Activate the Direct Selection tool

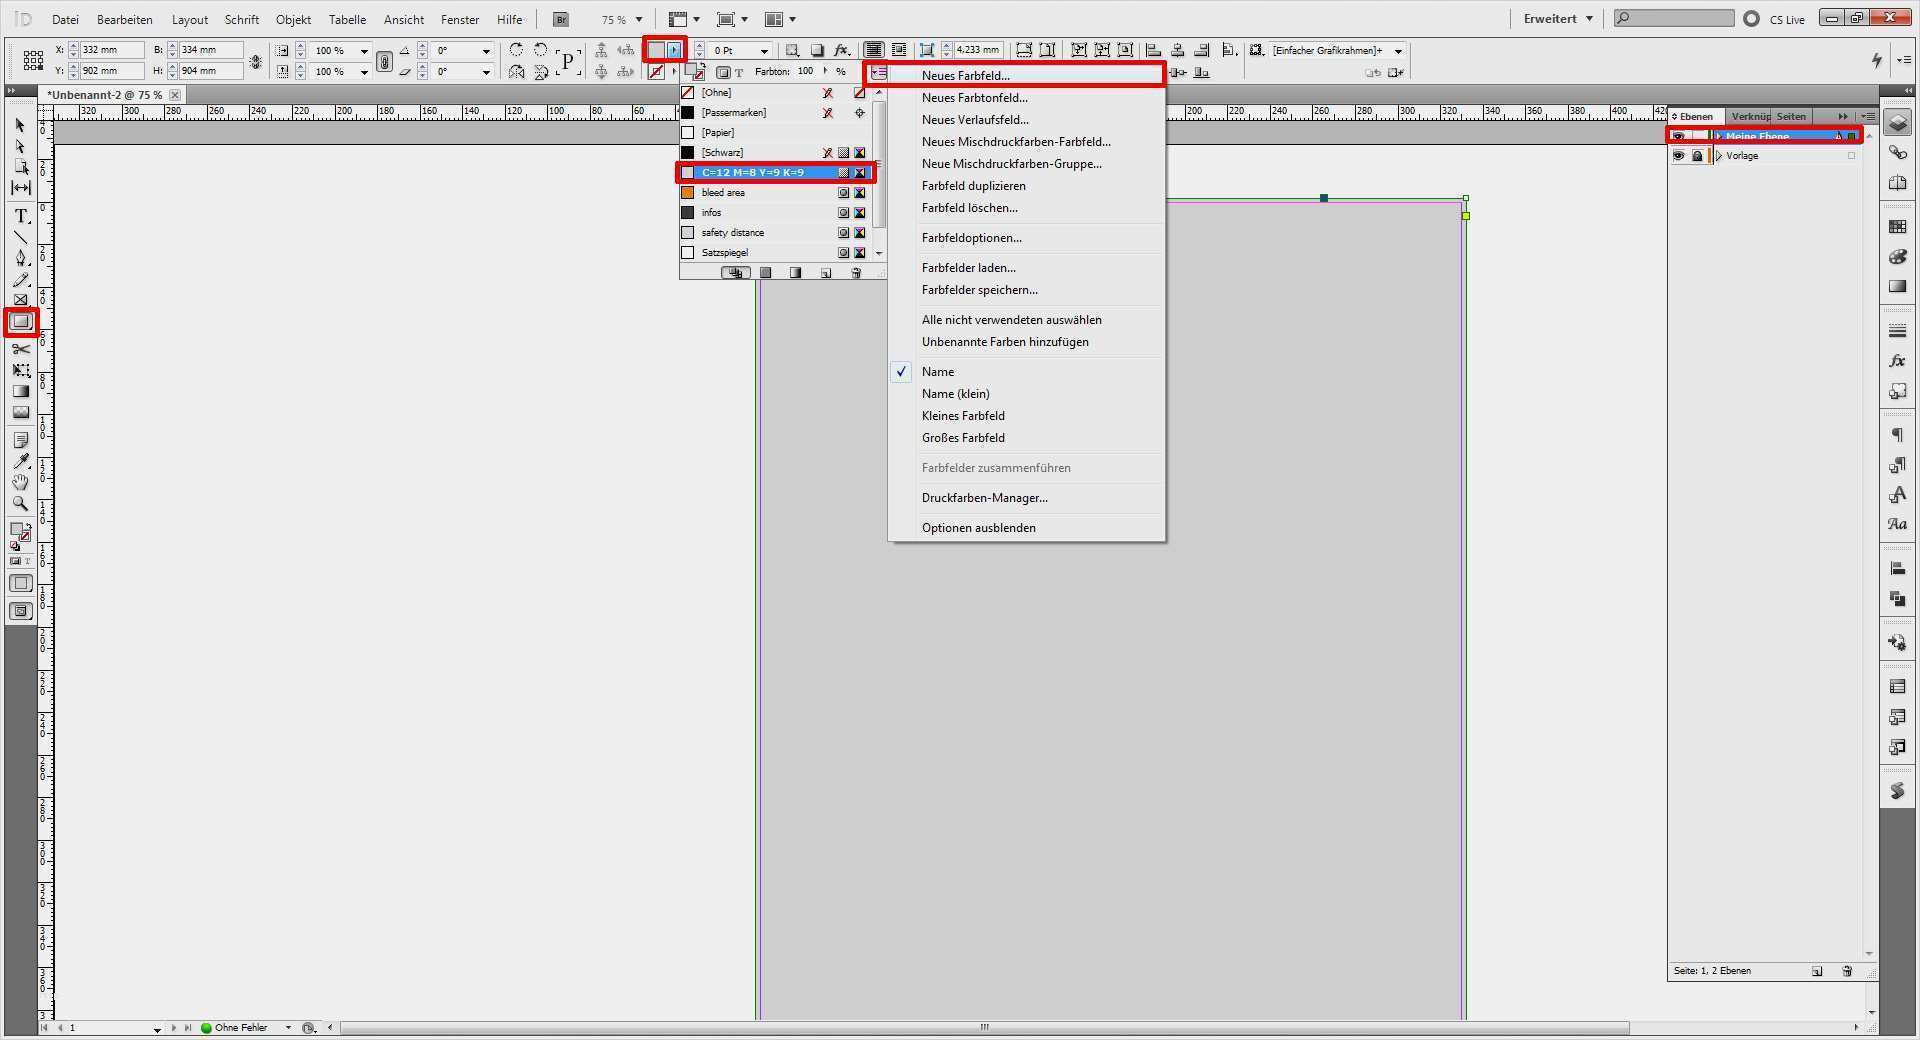click(20, 147)
